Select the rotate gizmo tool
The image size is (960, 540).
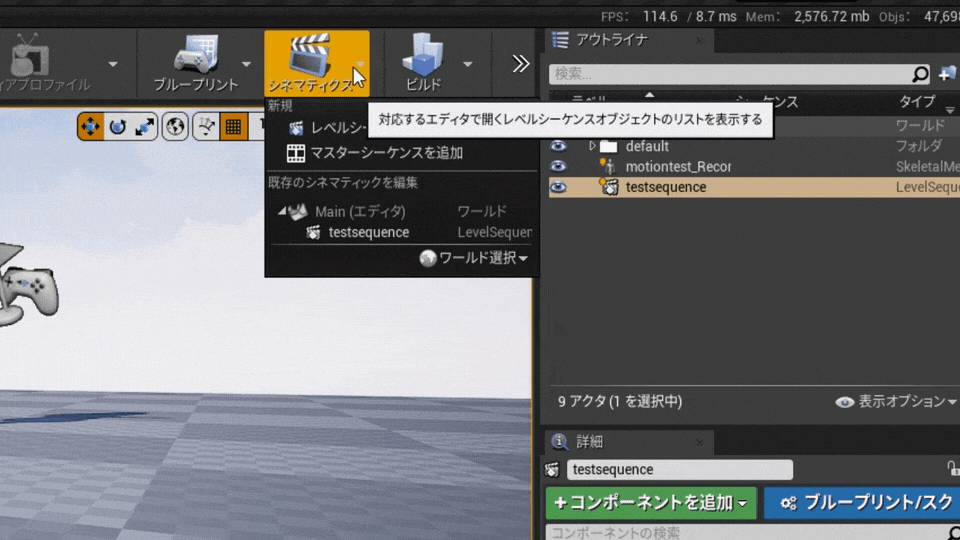point(118,127)
